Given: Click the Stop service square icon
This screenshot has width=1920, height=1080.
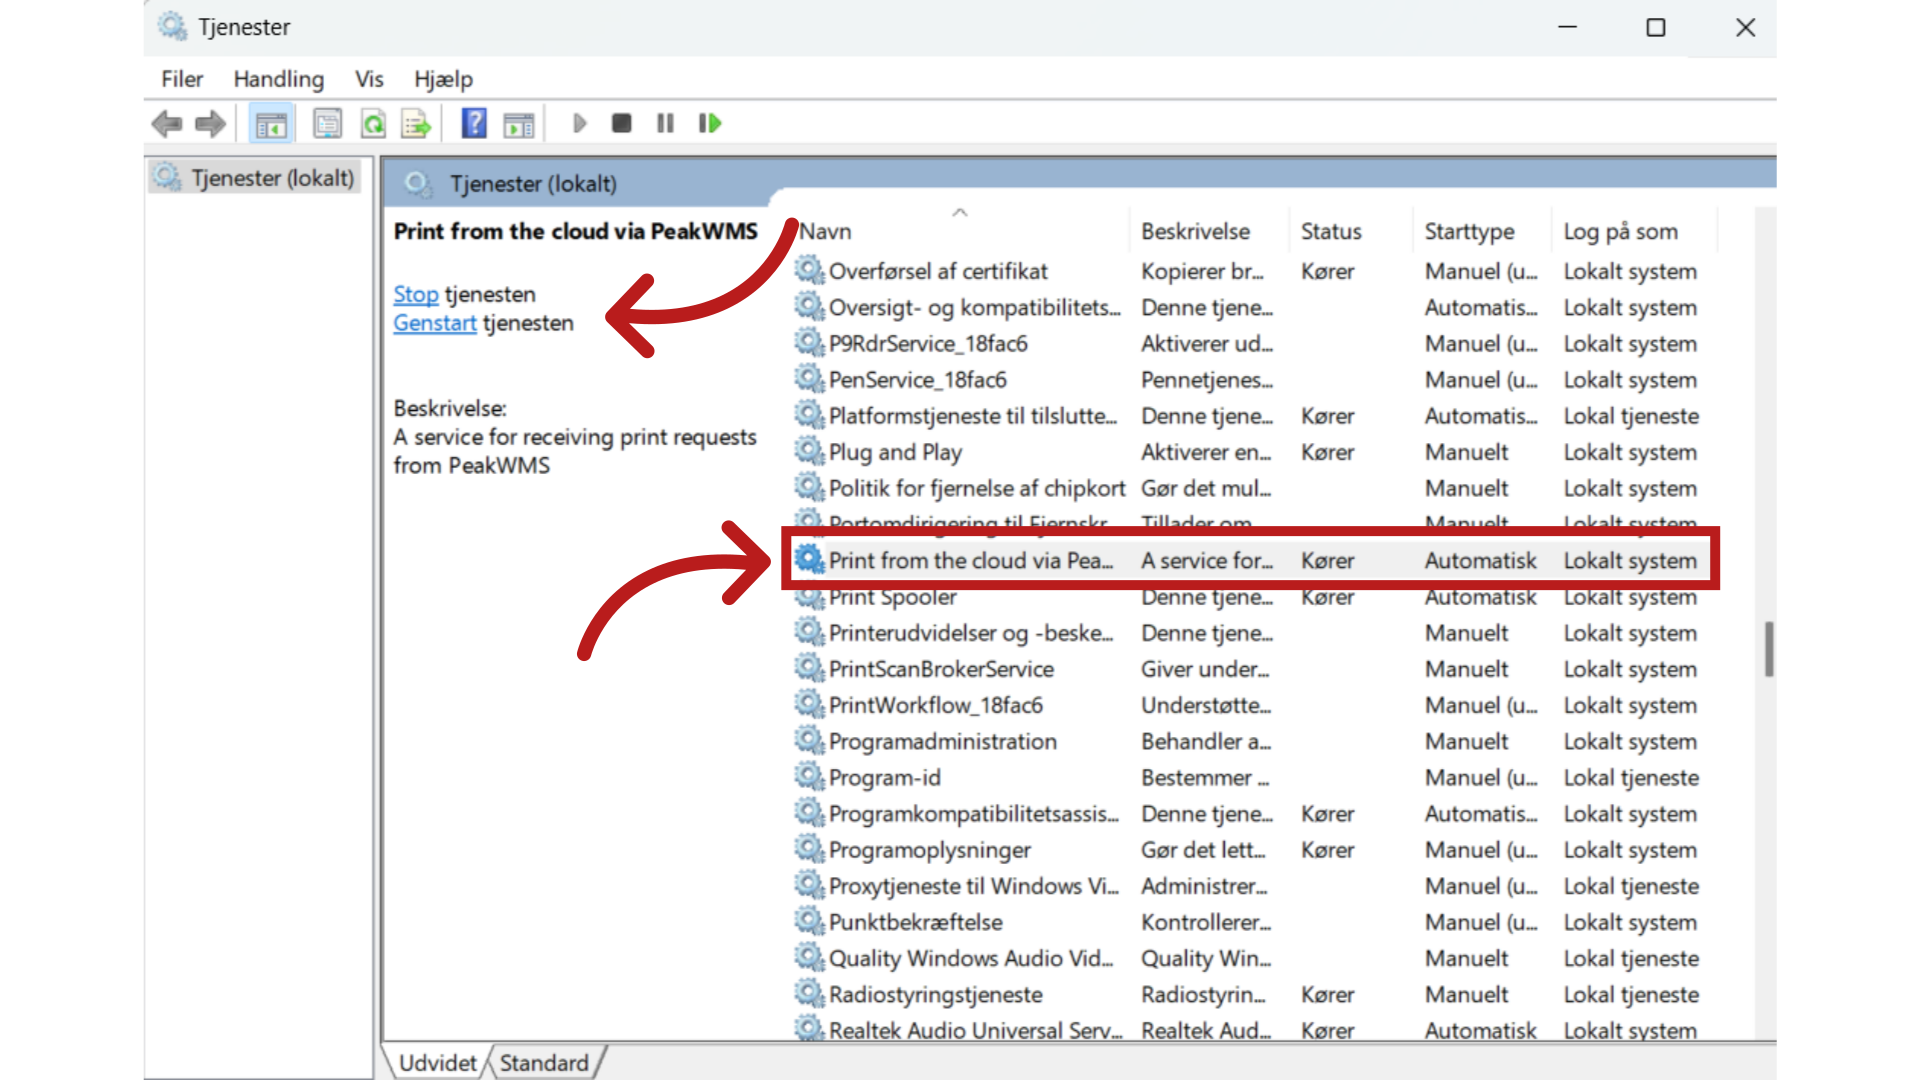Looking at the screenshot, I should (x=621, y=123).
